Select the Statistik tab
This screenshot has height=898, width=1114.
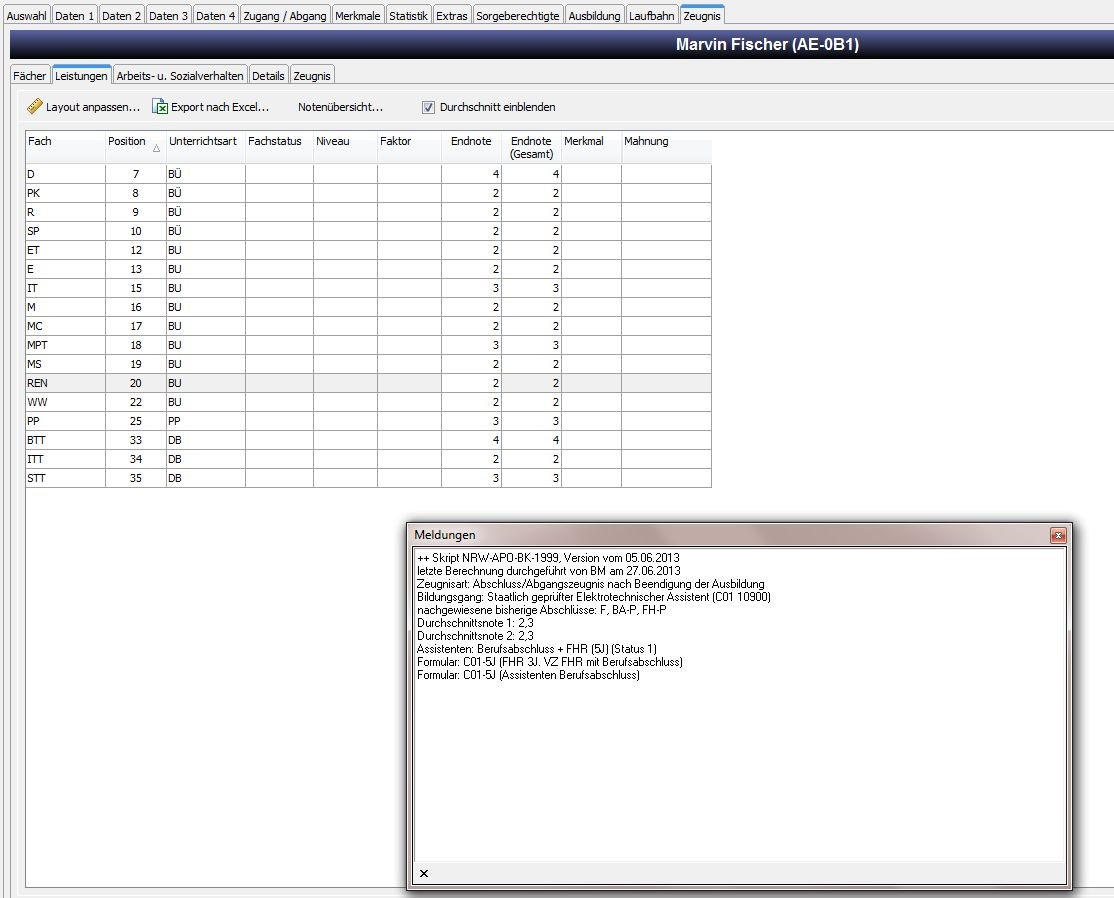pyautogui.click(x=409, y=16)
